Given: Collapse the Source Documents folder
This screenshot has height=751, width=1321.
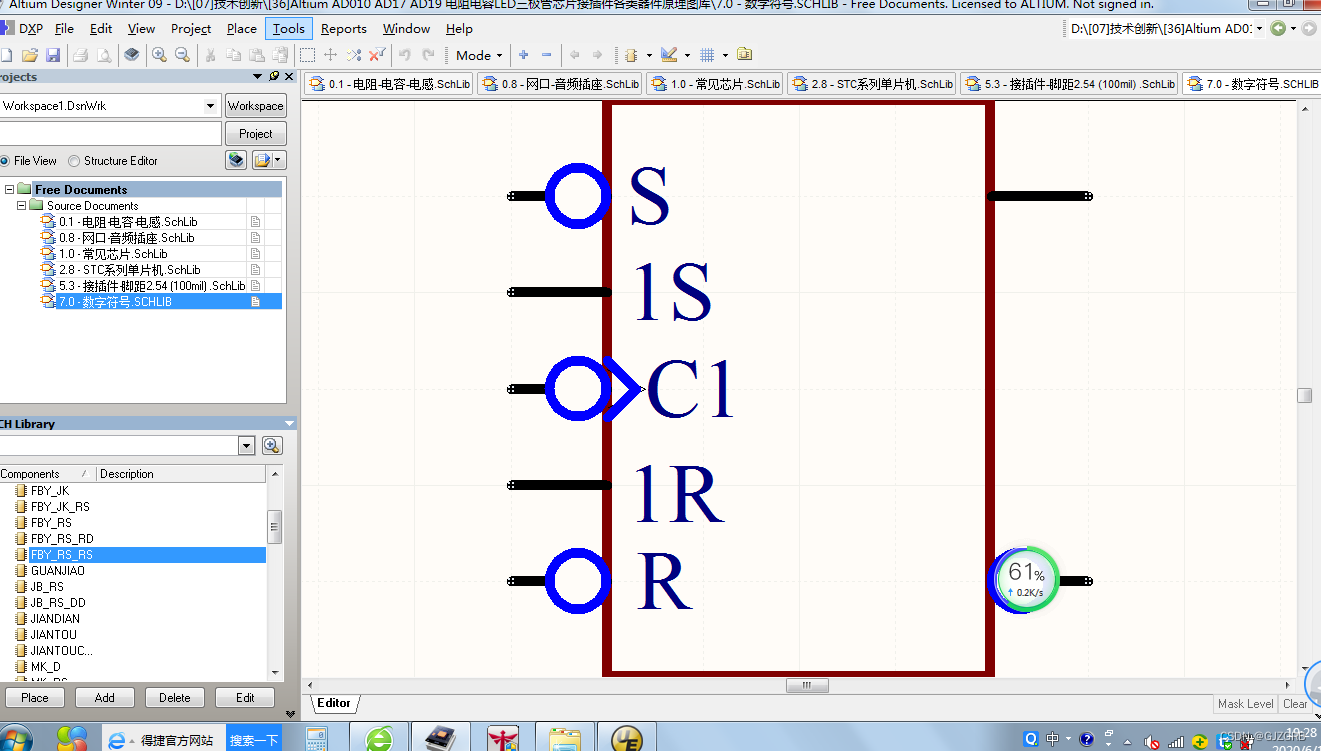Looking at the screenshot, I should point(22,206).
